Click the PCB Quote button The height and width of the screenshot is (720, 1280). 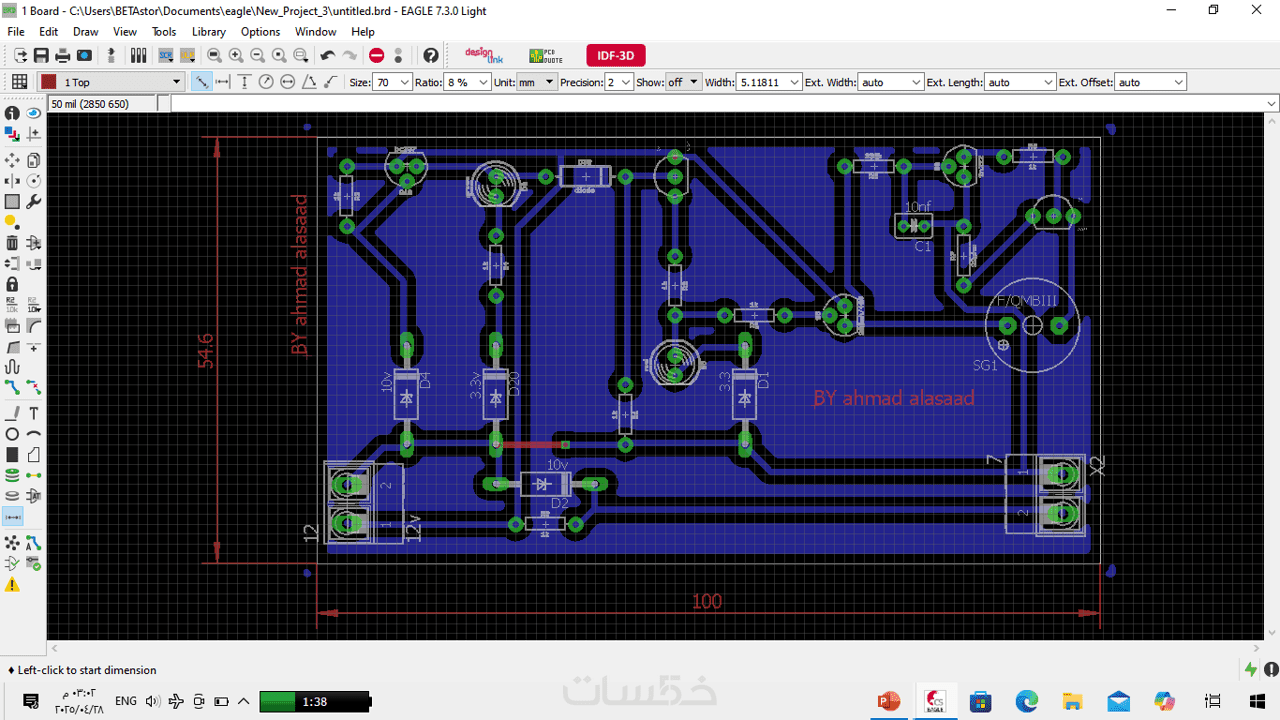[x=545, y=56]
